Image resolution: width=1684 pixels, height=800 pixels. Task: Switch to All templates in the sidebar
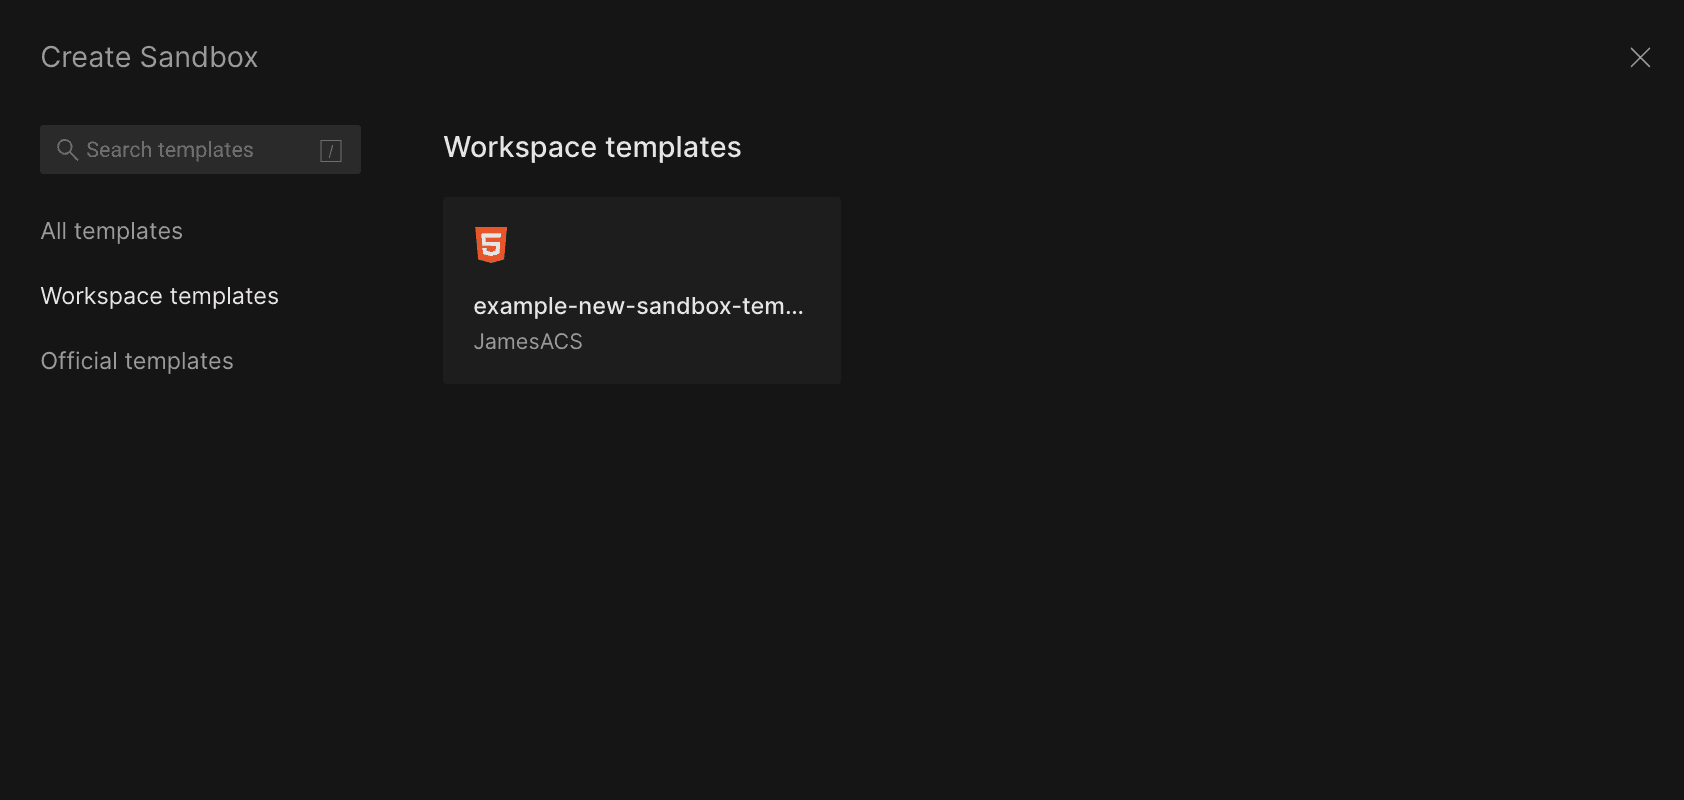(112, 231)
